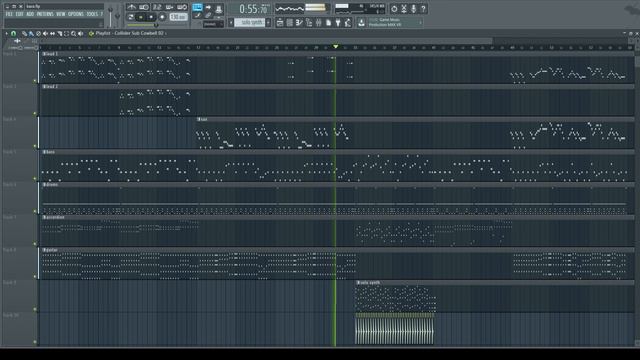The width and height of the screenshot is (640, 360).
Task: Select the playlist Slice tool
Action: [x=60, y=33]
